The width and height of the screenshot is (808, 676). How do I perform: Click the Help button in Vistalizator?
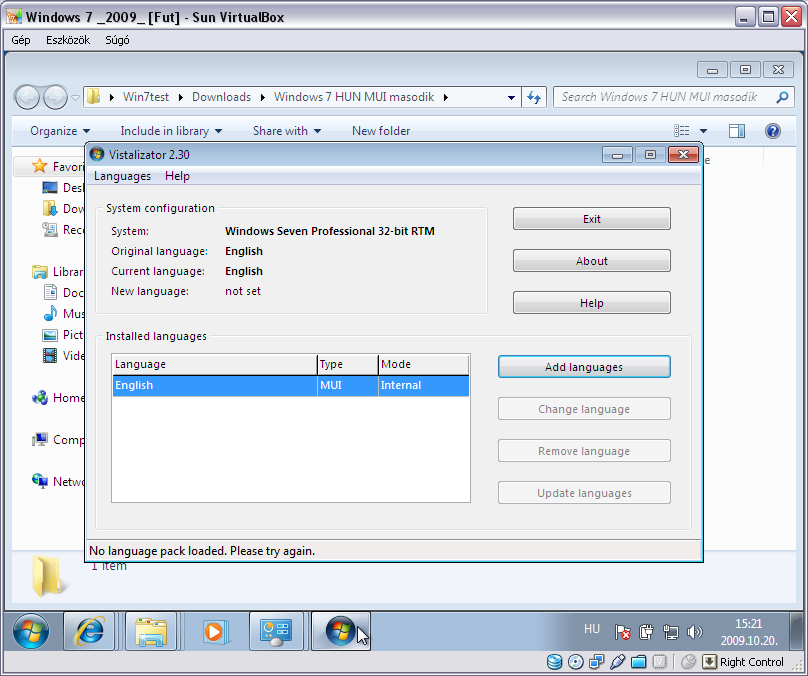click(592, 303)
